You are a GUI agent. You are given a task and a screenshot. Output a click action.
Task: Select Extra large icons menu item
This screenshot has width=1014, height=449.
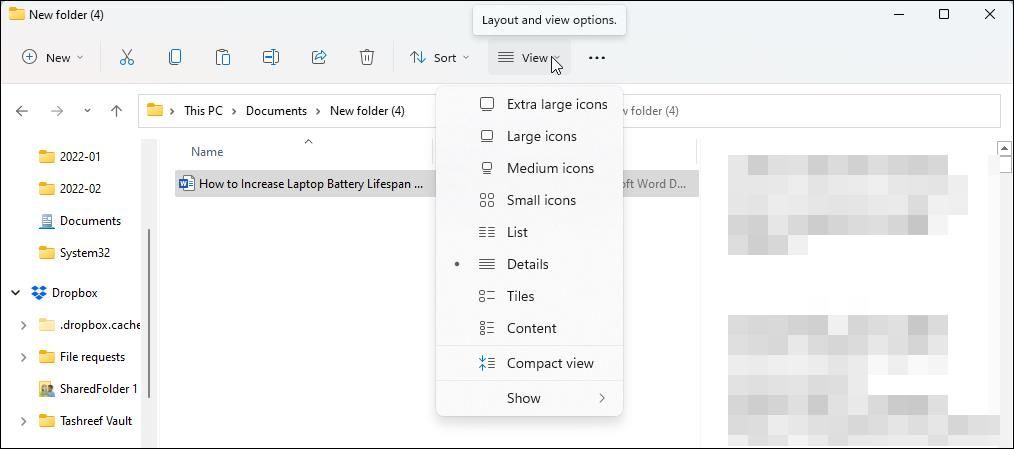(x=556, y=104)
